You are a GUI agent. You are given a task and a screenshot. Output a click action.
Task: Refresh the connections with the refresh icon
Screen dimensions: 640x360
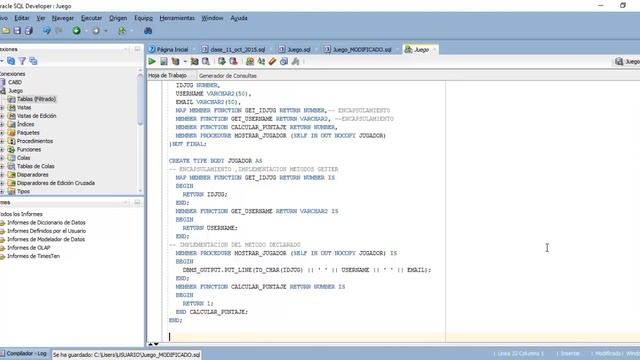tap(11, 61)
